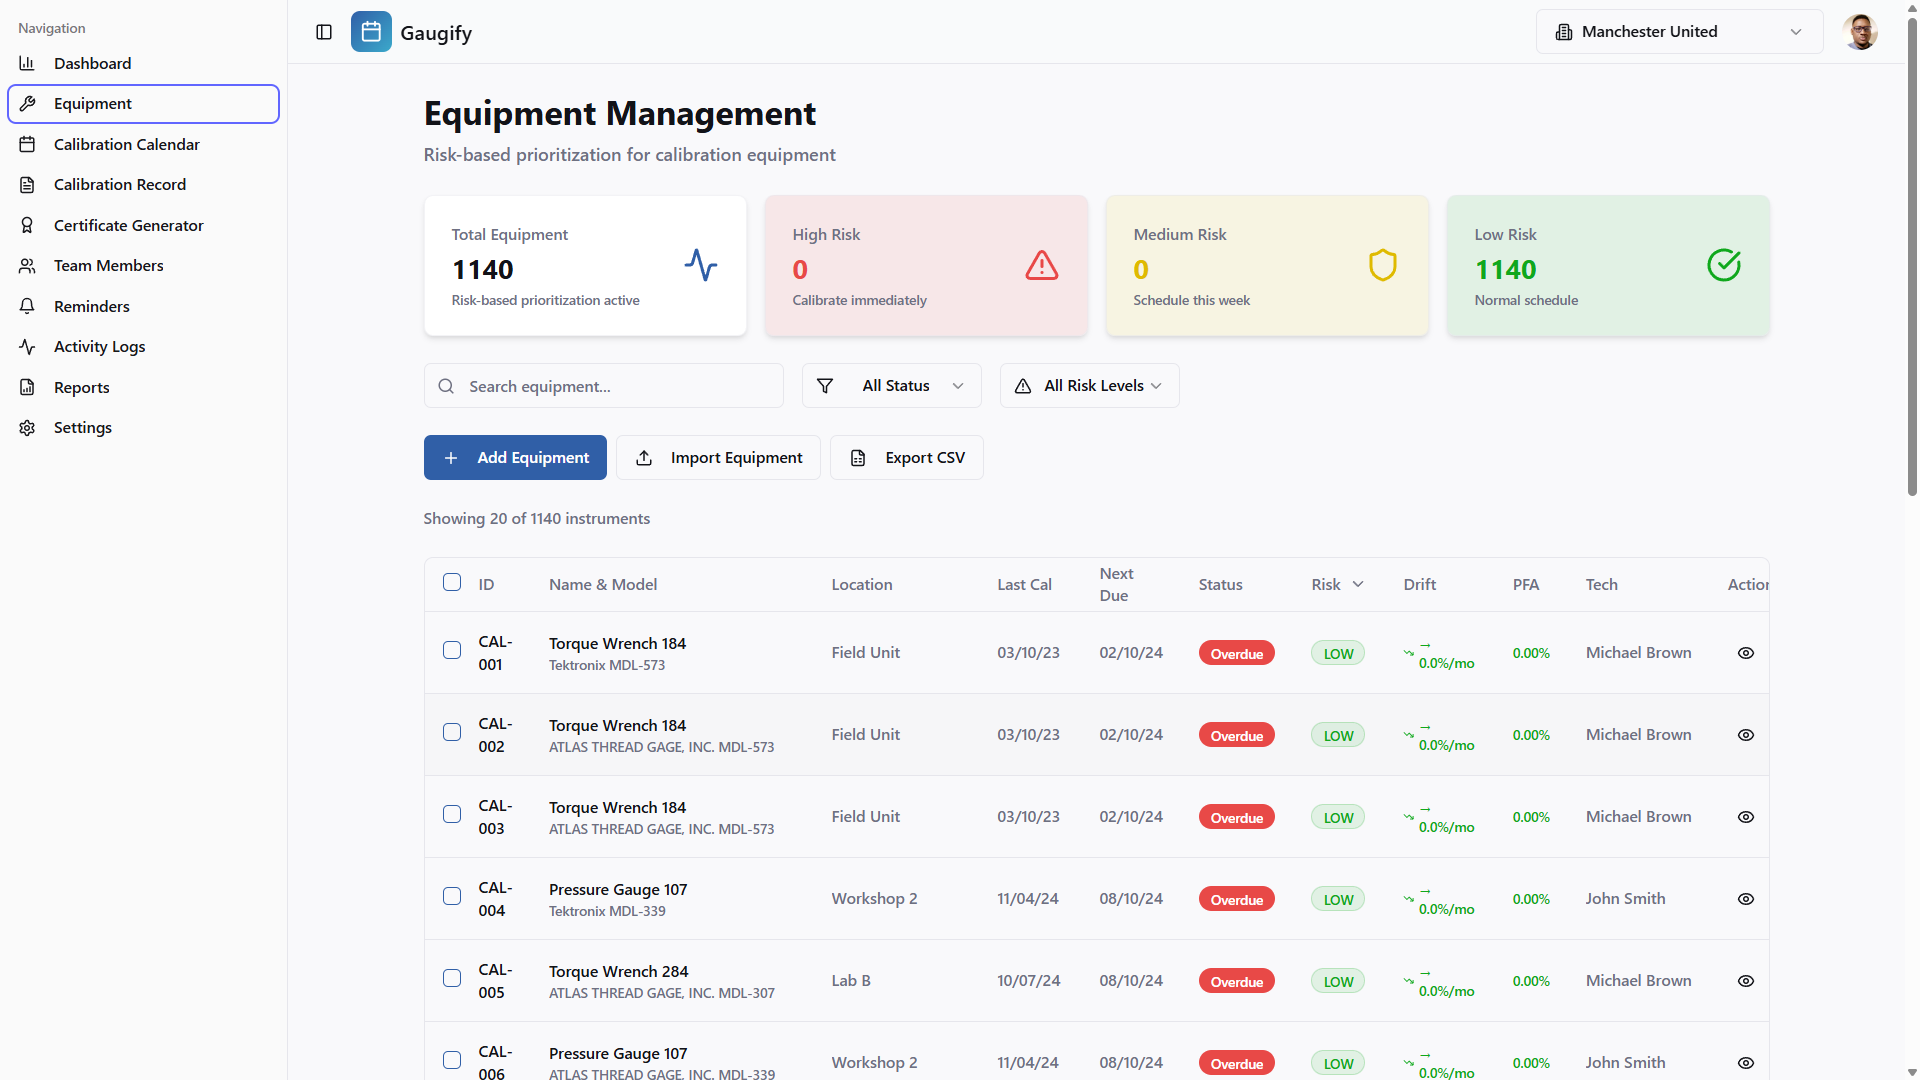The height and width of the screenshot is (1080, 1920).
Task: Click the Gaugify calendar logo icon
Action: [371, 32]
